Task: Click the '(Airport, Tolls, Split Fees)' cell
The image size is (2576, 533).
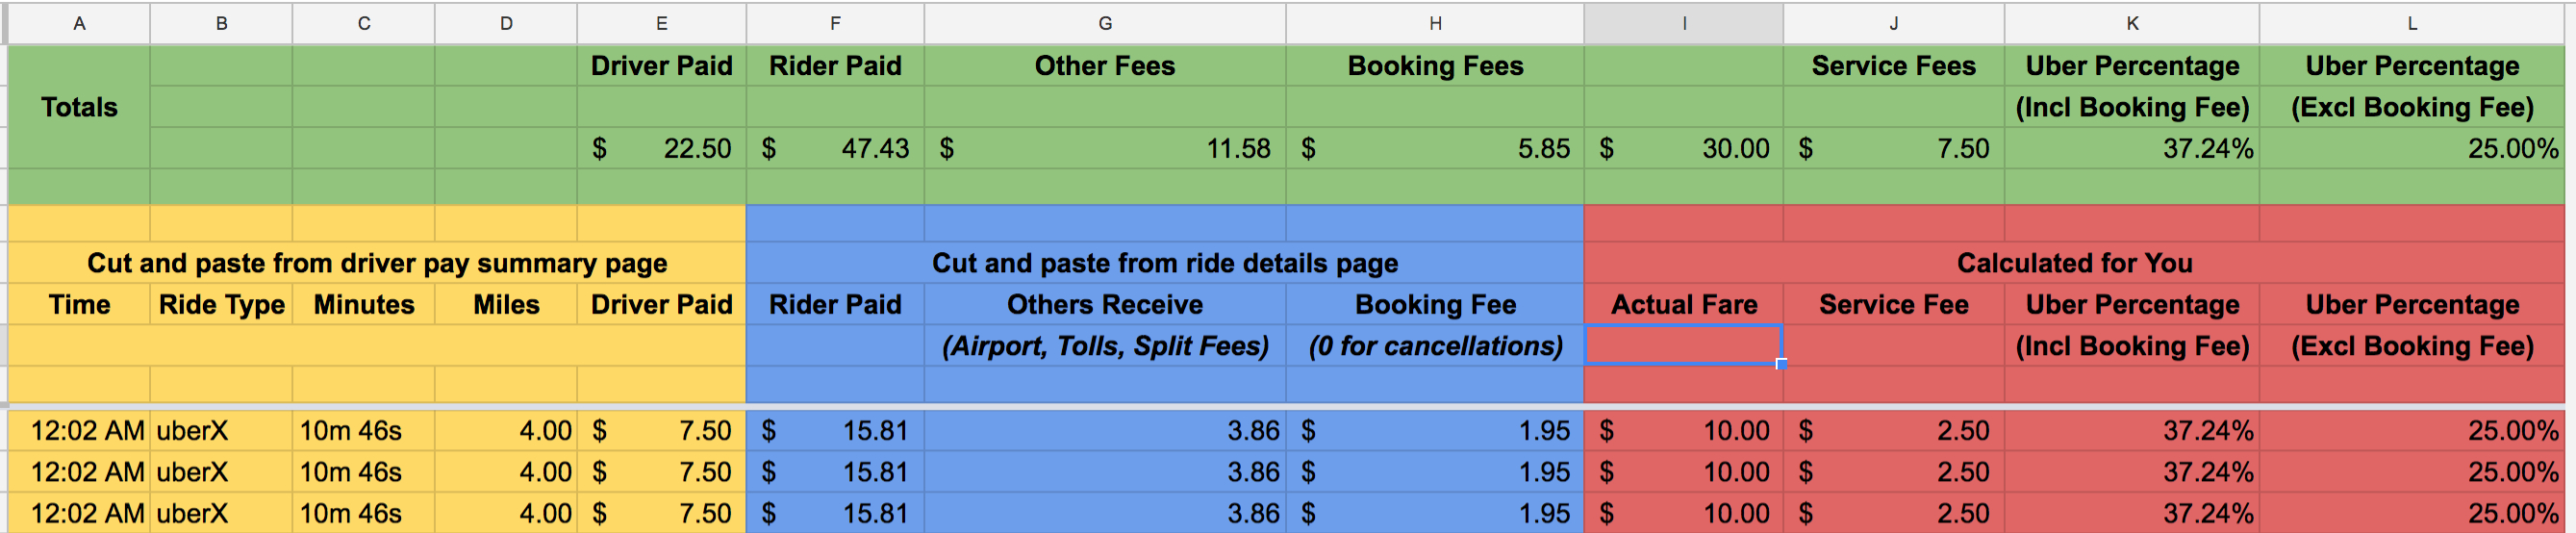Action: point(1104,346)
